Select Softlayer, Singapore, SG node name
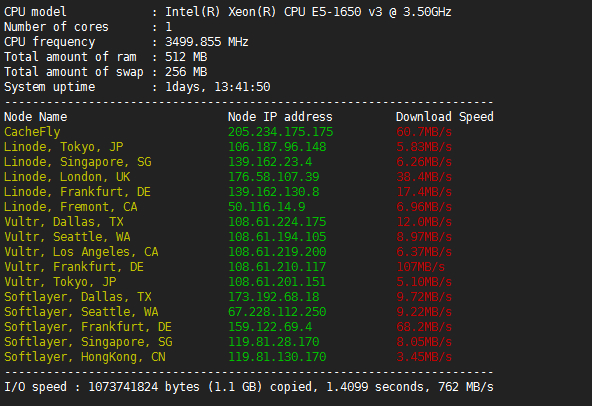The width and height of the screenshot is (592, 406). (x=88, y=342)
